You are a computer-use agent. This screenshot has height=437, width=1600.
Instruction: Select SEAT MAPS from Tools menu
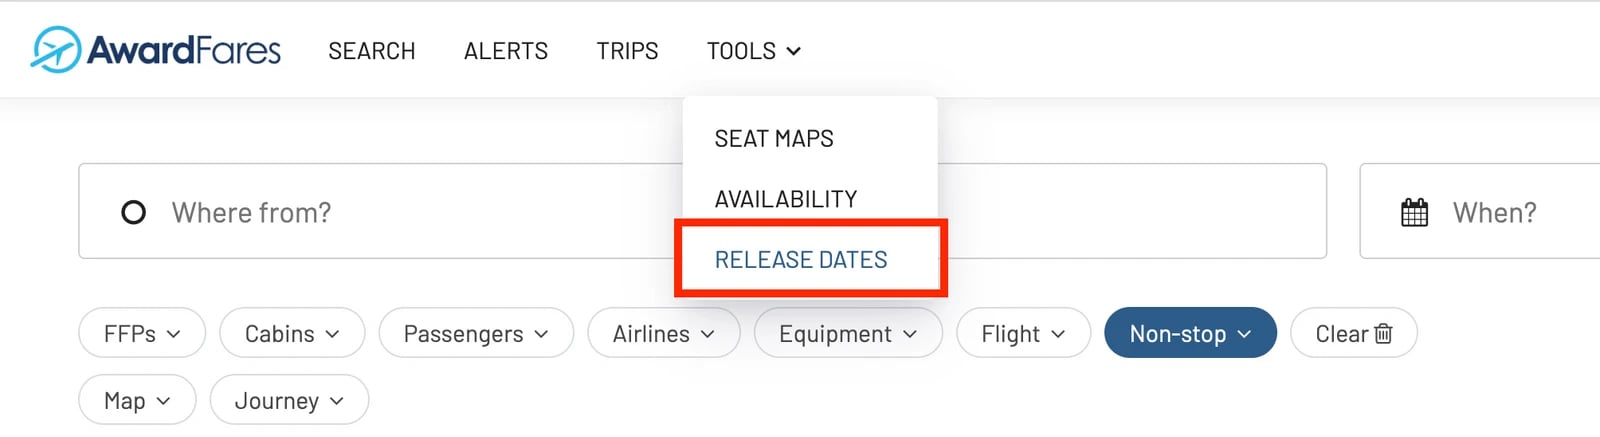point(774,138)
